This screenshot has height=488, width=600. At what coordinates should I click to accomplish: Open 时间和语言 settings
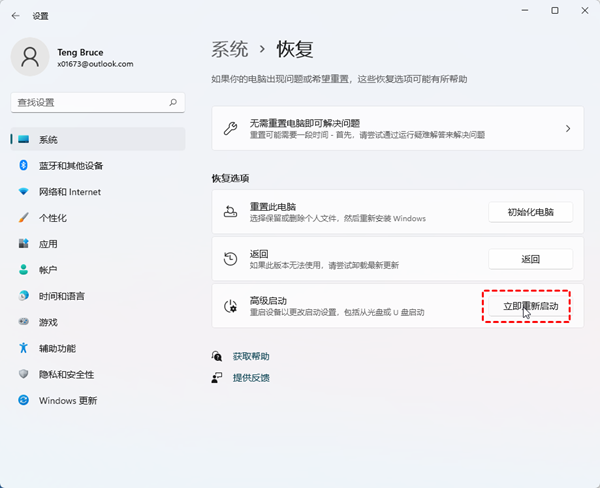tap(98, 295)
